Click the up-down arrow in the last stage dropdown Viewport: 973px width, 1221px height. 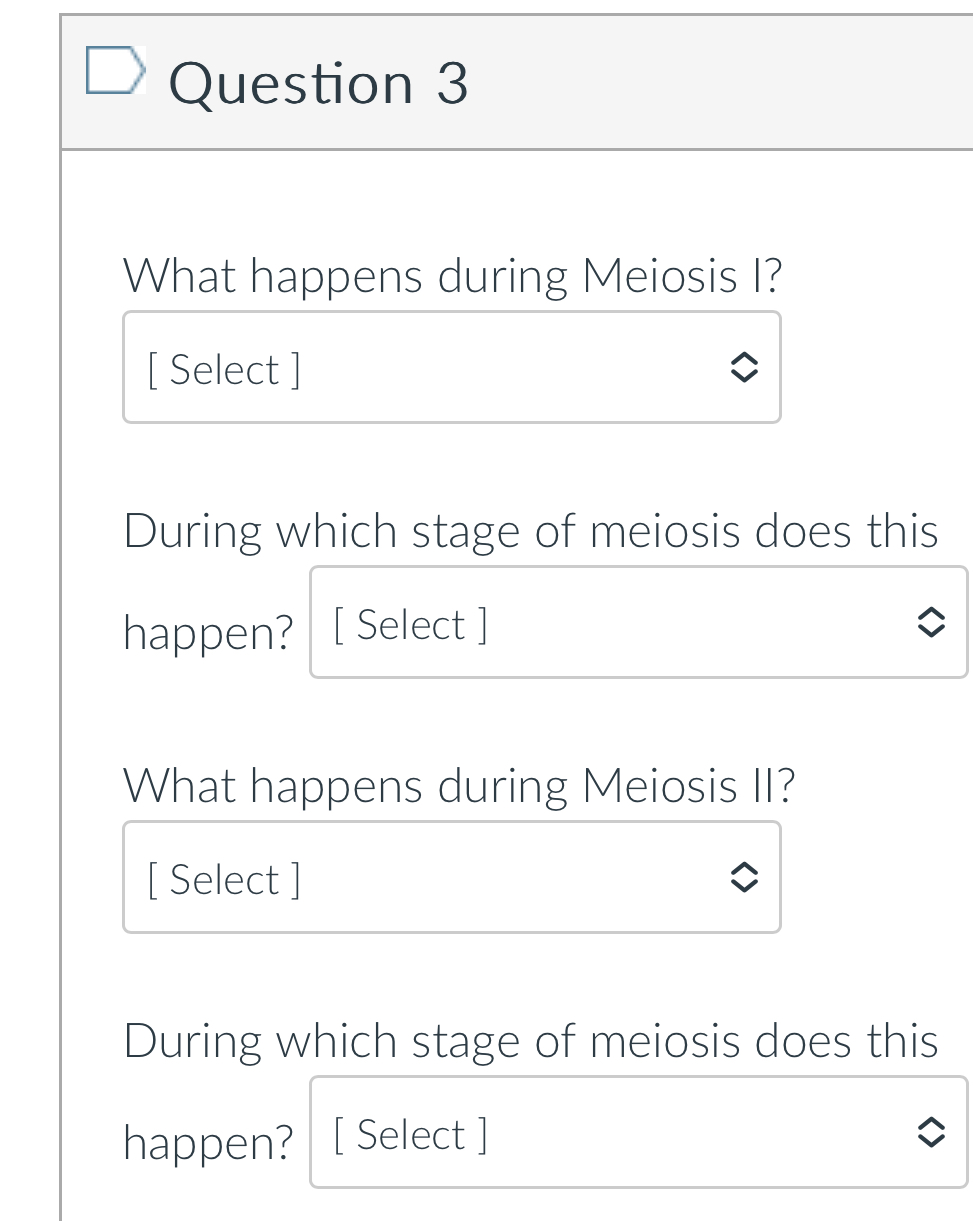(x=929, y=1133)
